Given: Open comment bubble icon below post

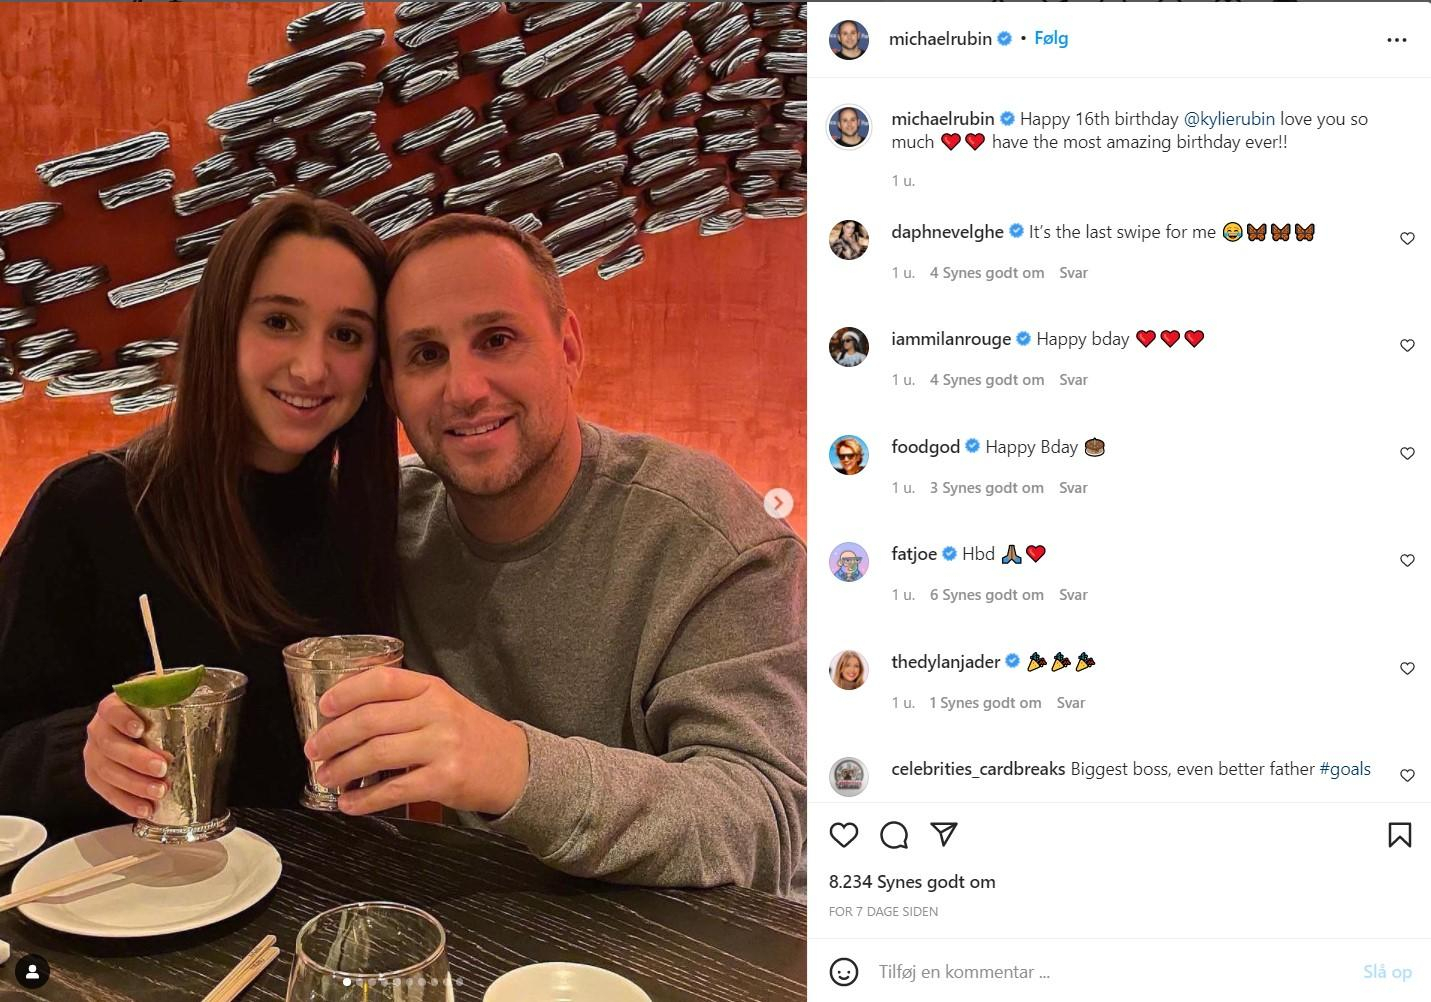Looking at the screenshot, I should [x=894, y=835].
